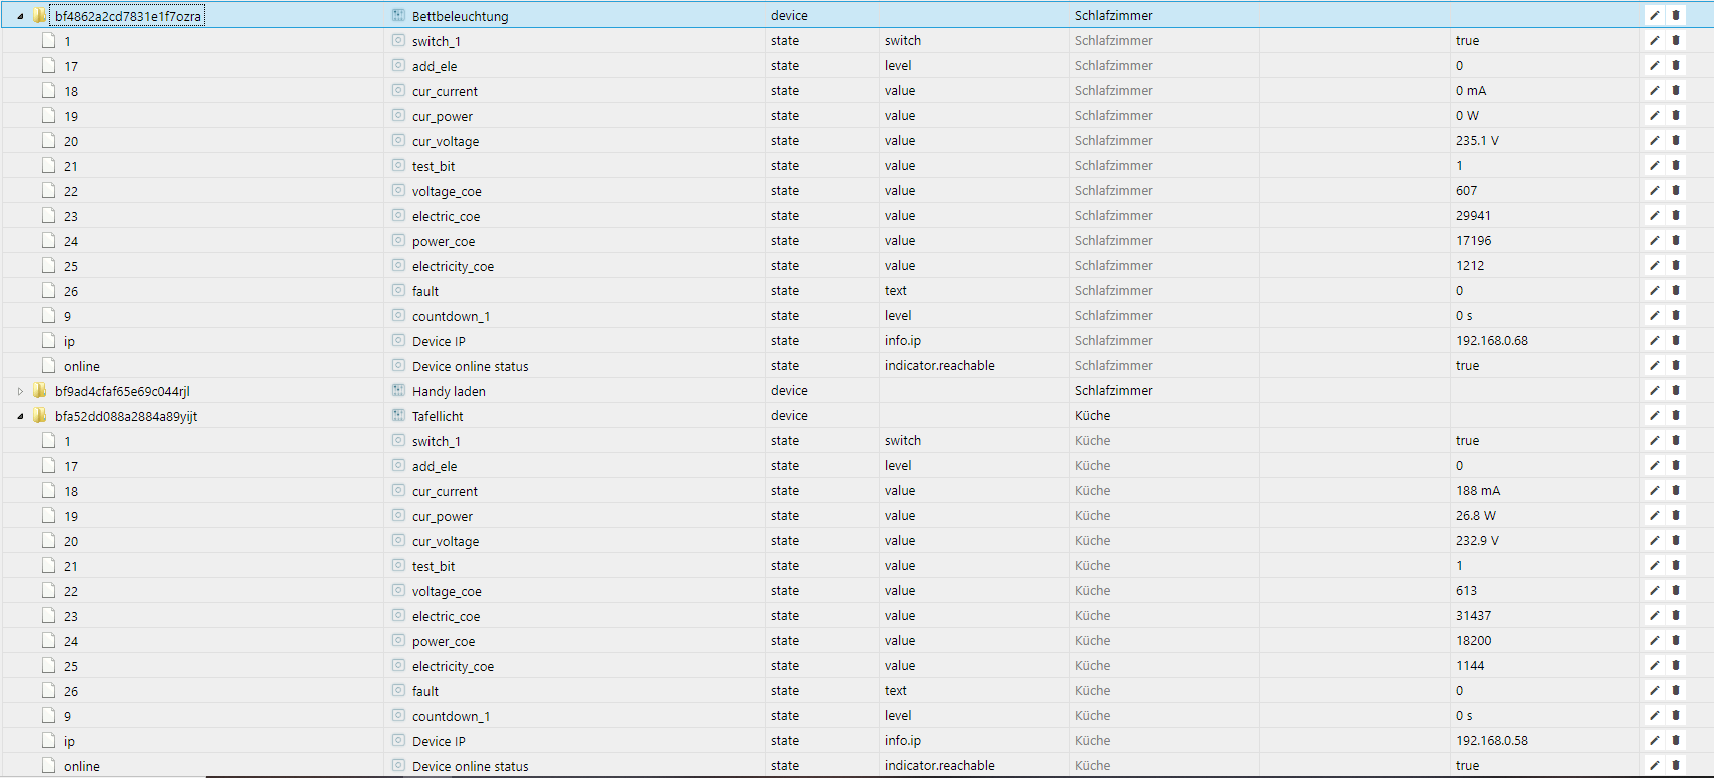This screenshot has height=778, width=1714.
Task: Collapse the bf4862a2cd7831e1f7ozra device node
Action: click(20, 16)
